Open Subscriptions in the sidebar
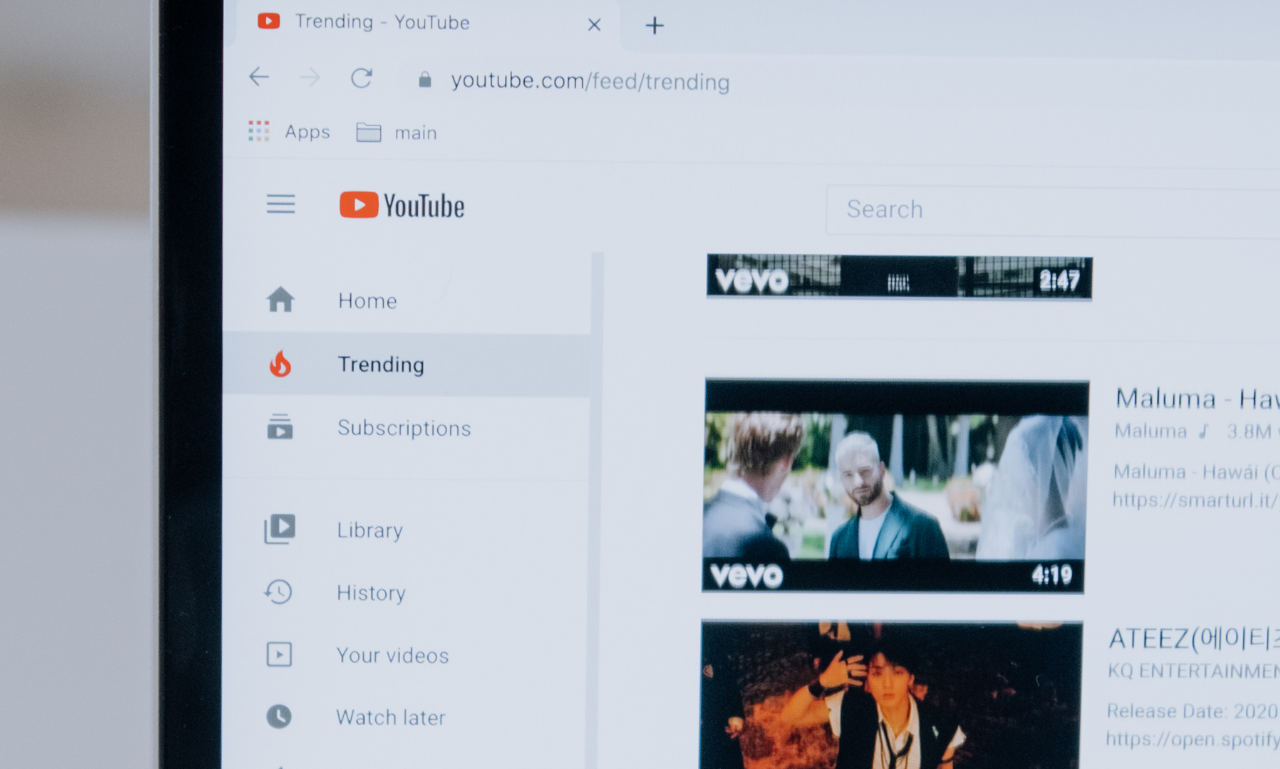 [x=406, y=428]
